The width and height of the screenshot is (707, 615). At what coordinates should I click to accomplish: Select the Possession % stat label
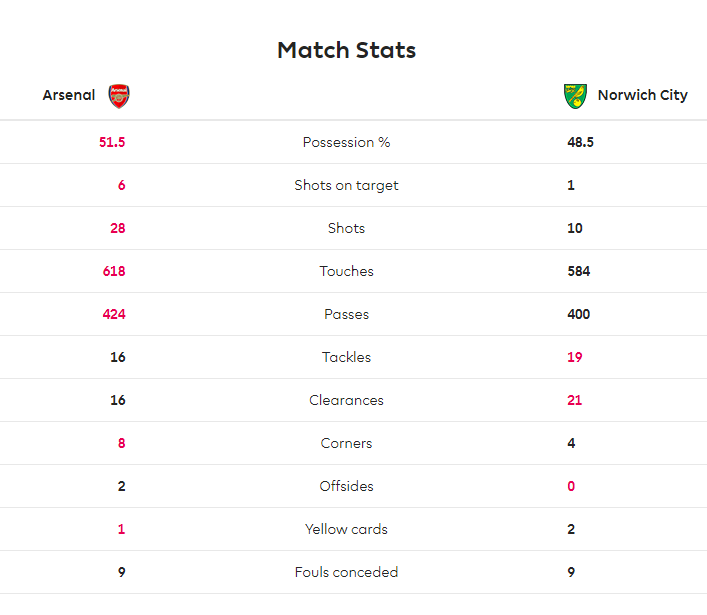(346, 142)
